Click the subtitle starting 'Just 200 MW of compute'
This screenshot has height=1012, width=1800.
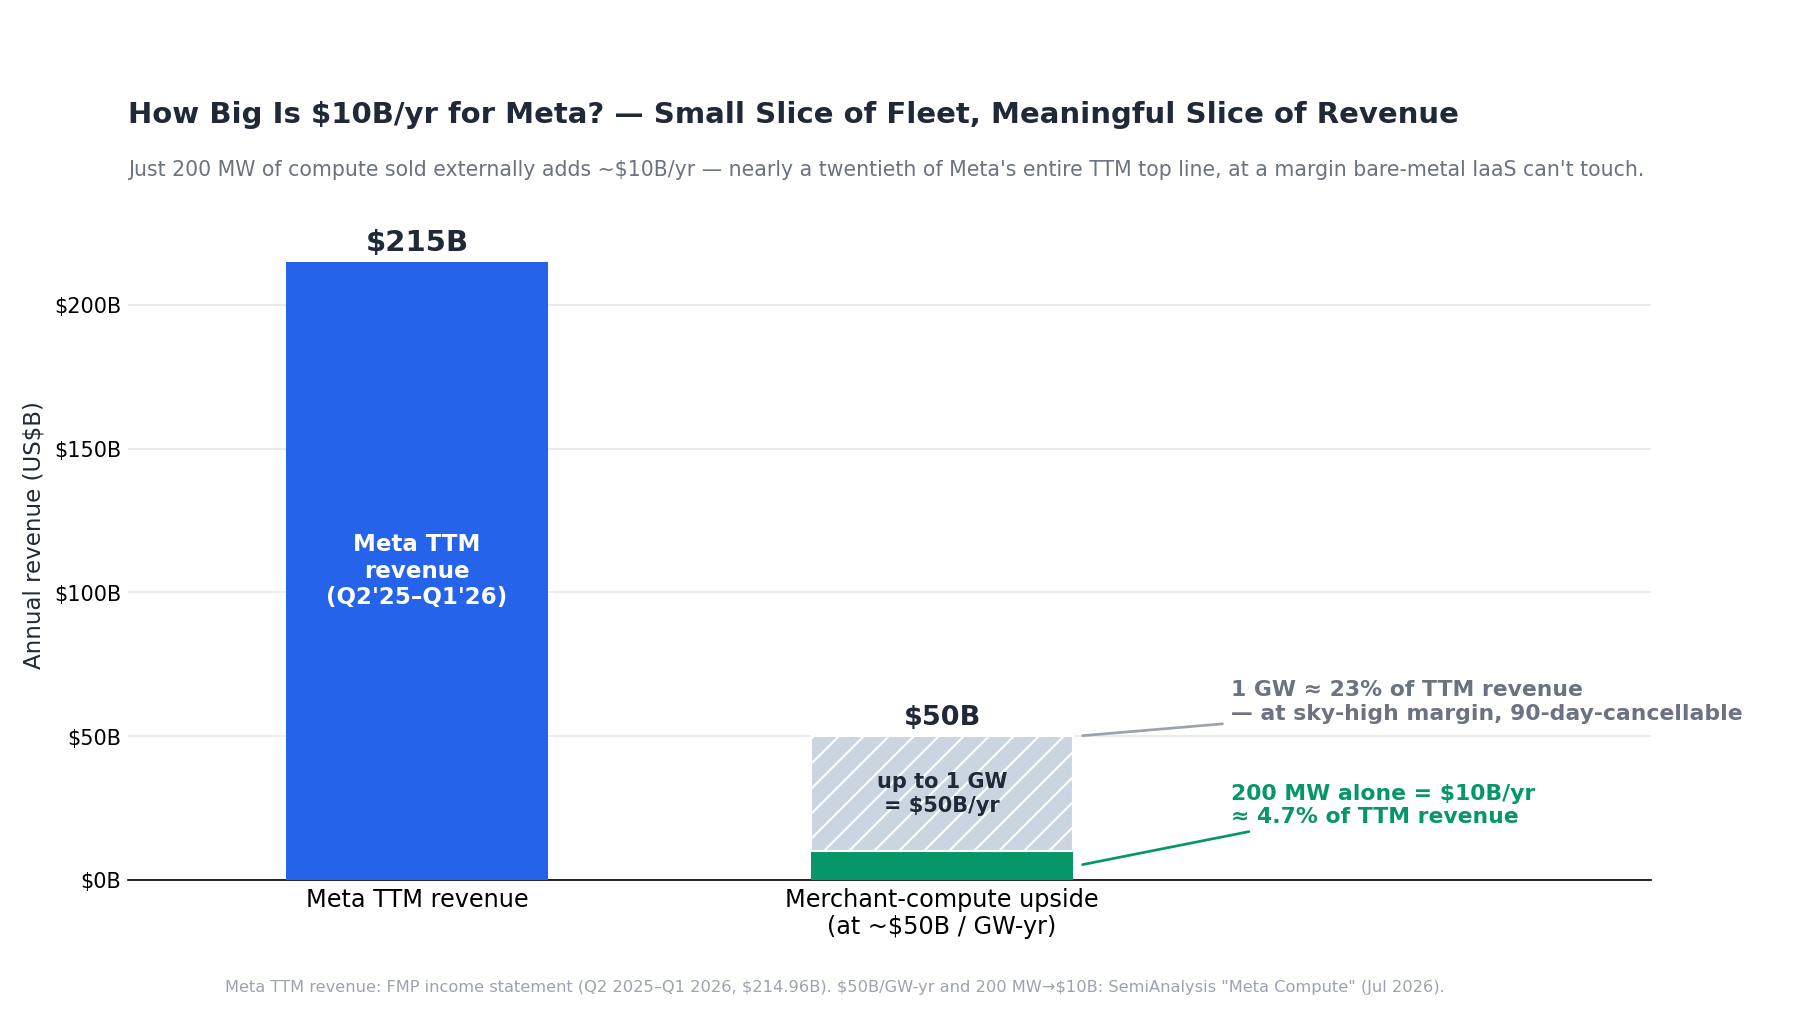tap(886, 169)
